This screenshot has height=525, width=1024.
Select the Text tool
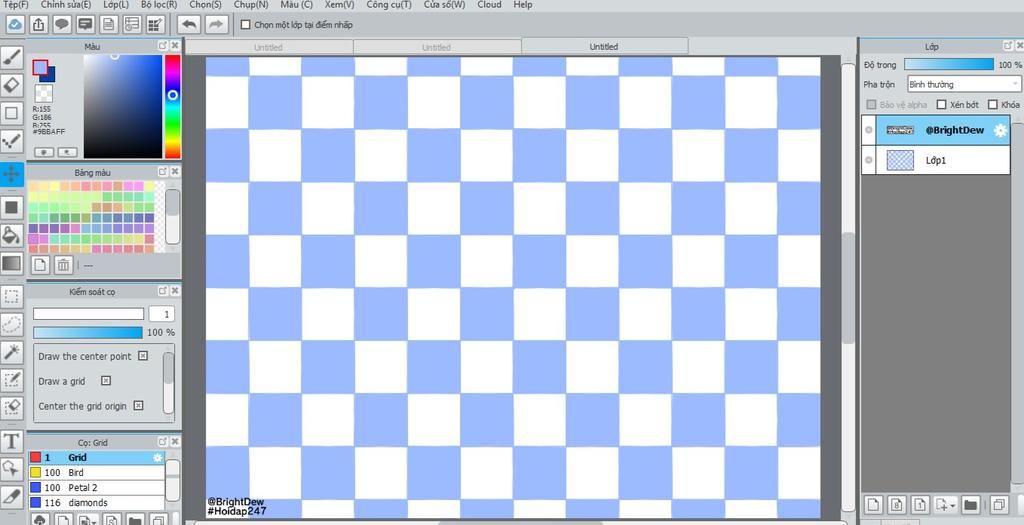point(11,441)
